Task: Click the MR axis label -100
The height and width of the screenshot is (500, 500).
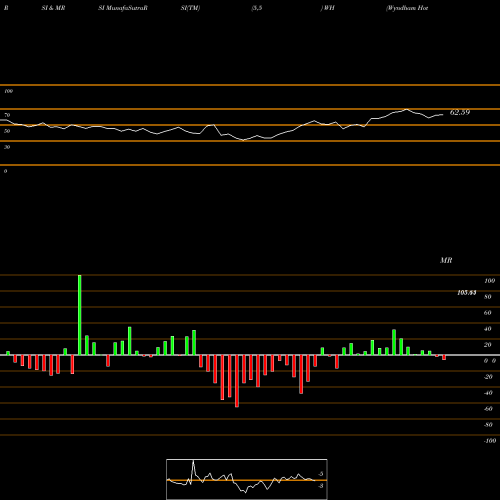Action: click(x=490, y=441)
